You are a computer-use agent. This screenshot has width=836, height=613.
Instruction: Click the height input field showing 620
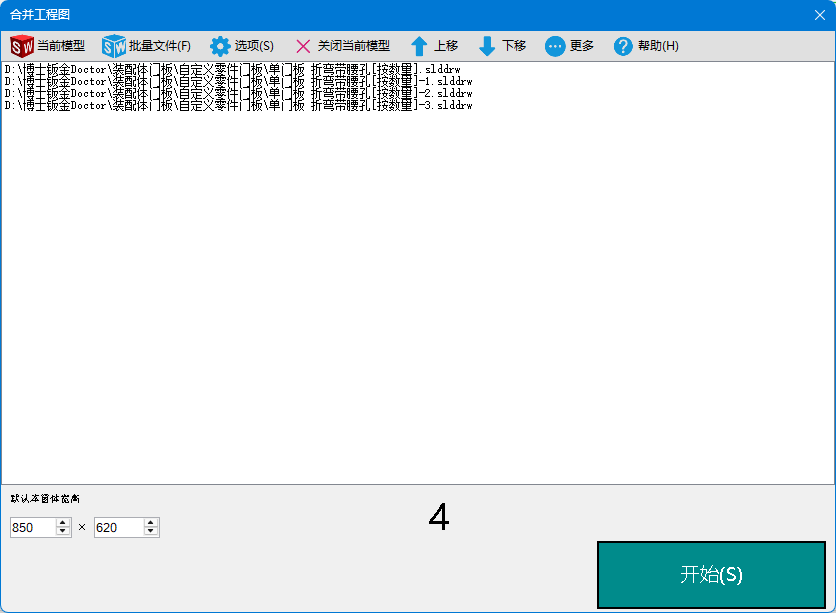pyautogui.click(x=118, y=527)
